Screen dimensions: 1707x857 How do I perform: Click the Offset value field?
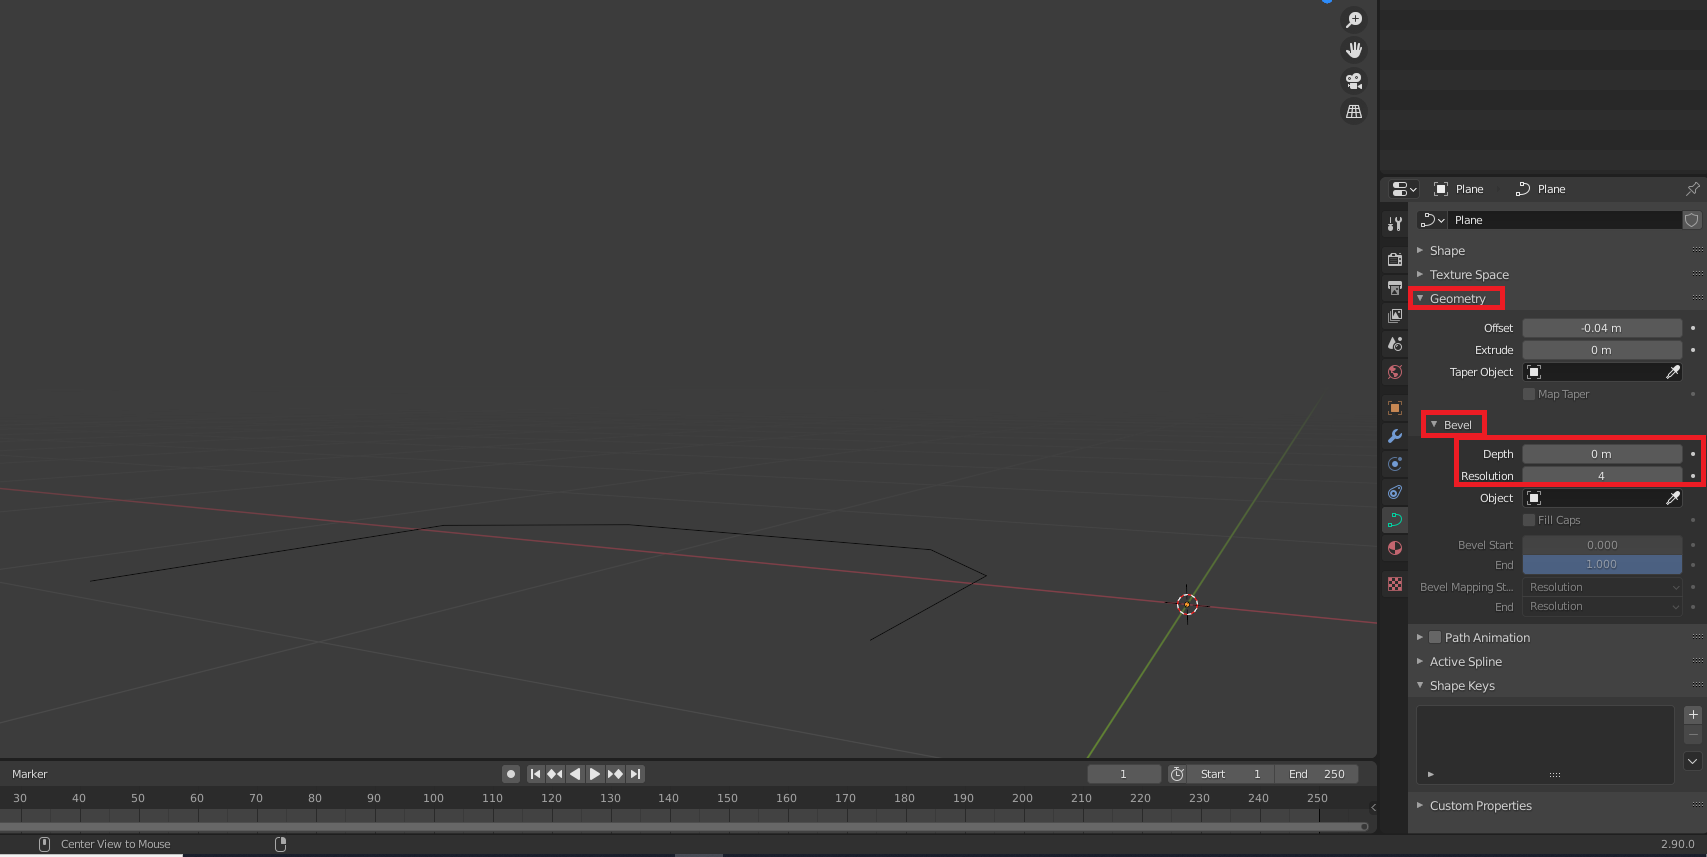coord(1602,328)
